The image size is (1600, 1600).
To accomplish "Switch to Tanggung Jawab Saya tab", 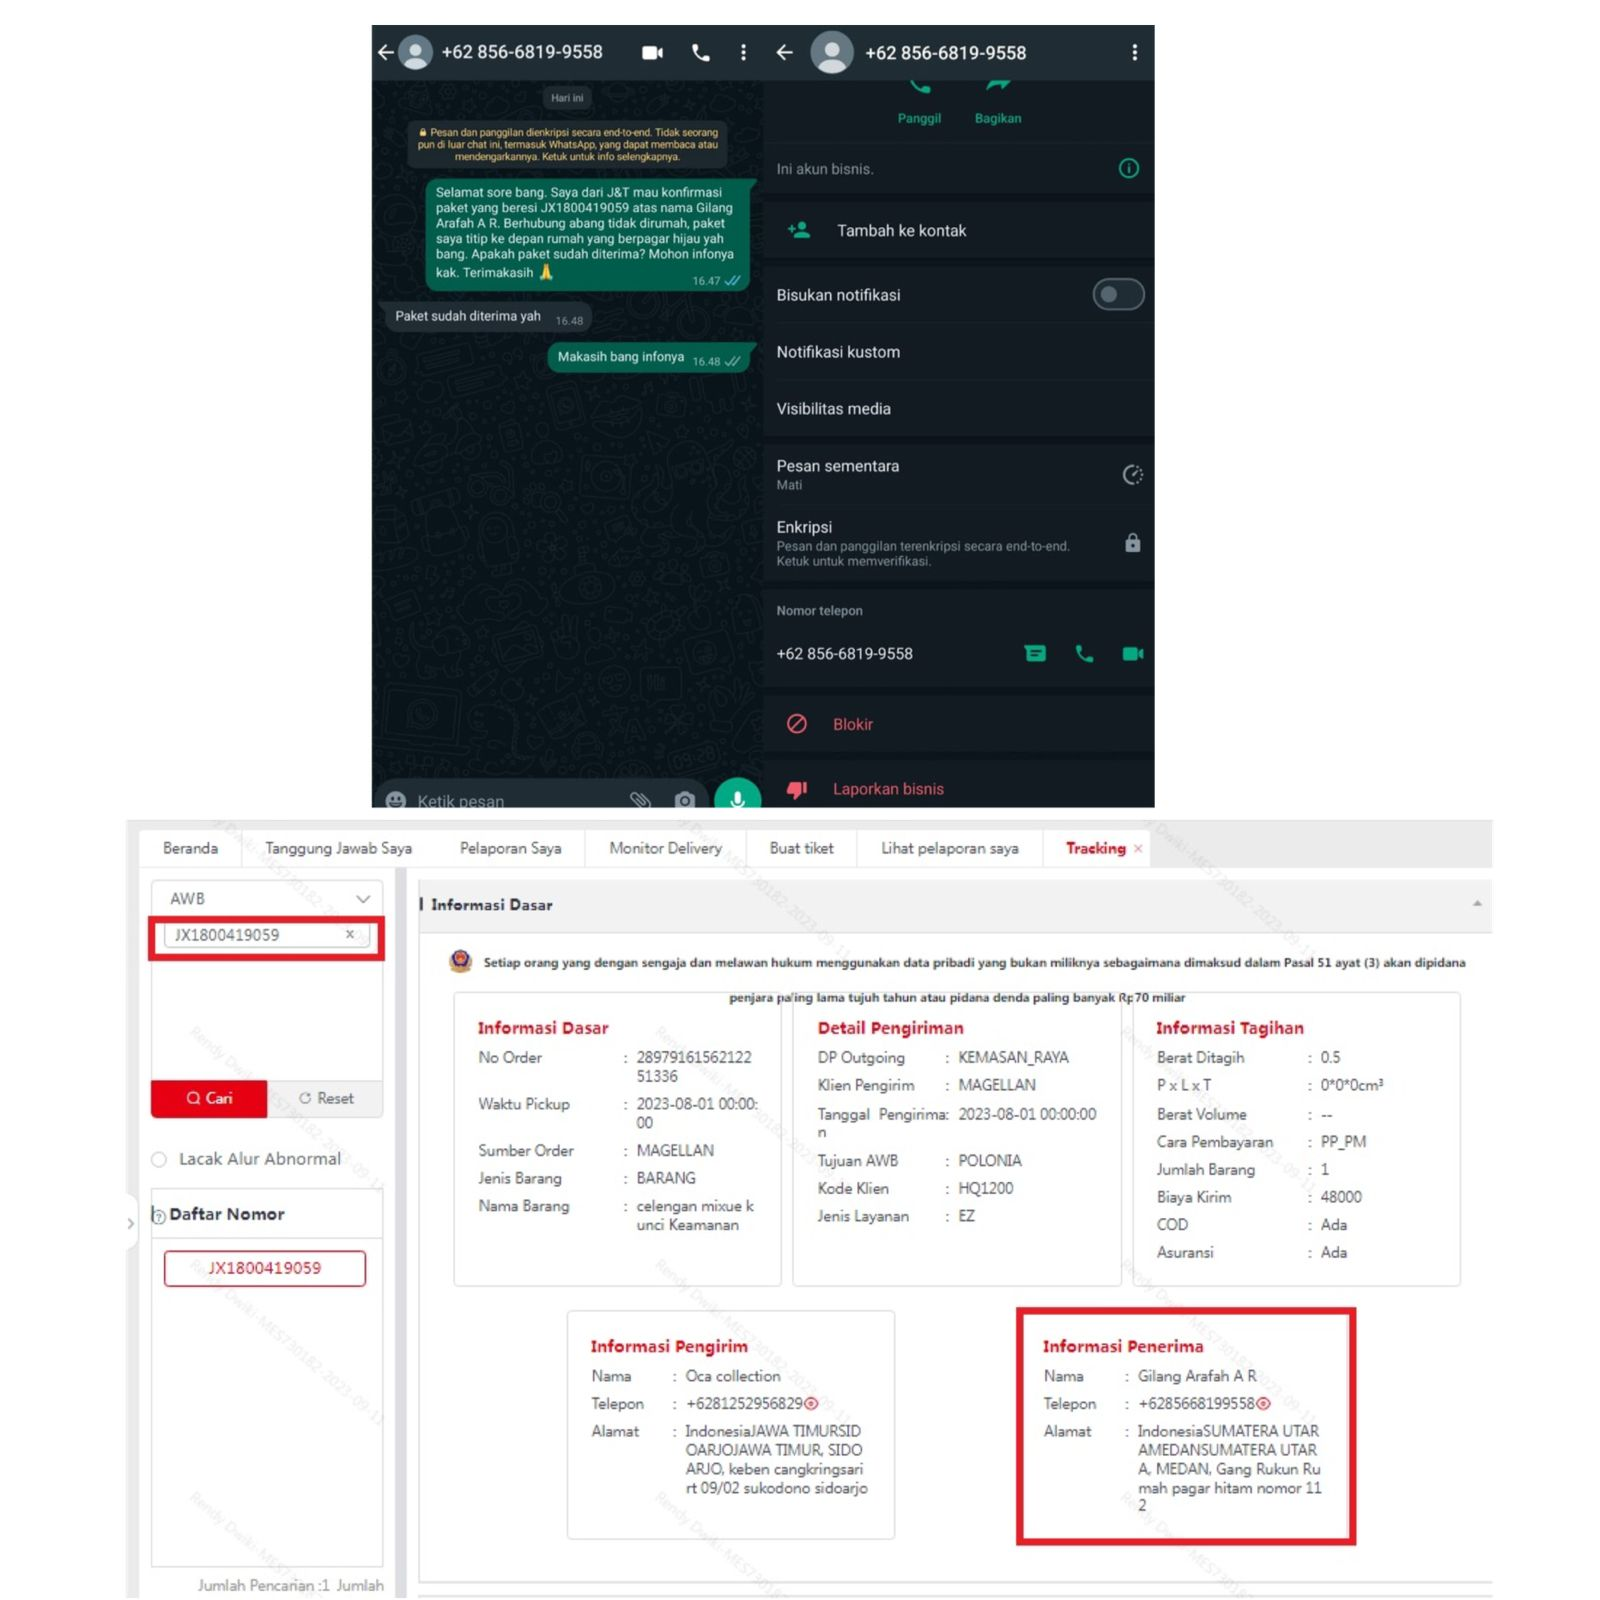I will (x=338, y=848).
